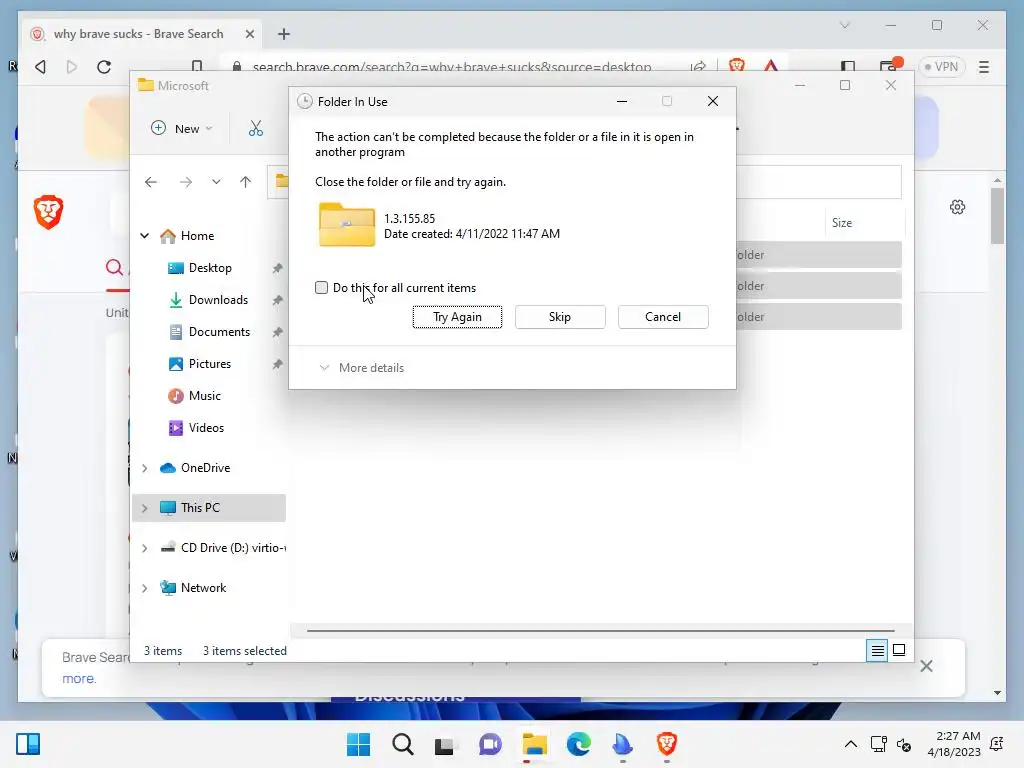Open Widgets panel on the taskbar
Screen dimensions: 1024x768
pyautogui.click(x=28, y=744)
